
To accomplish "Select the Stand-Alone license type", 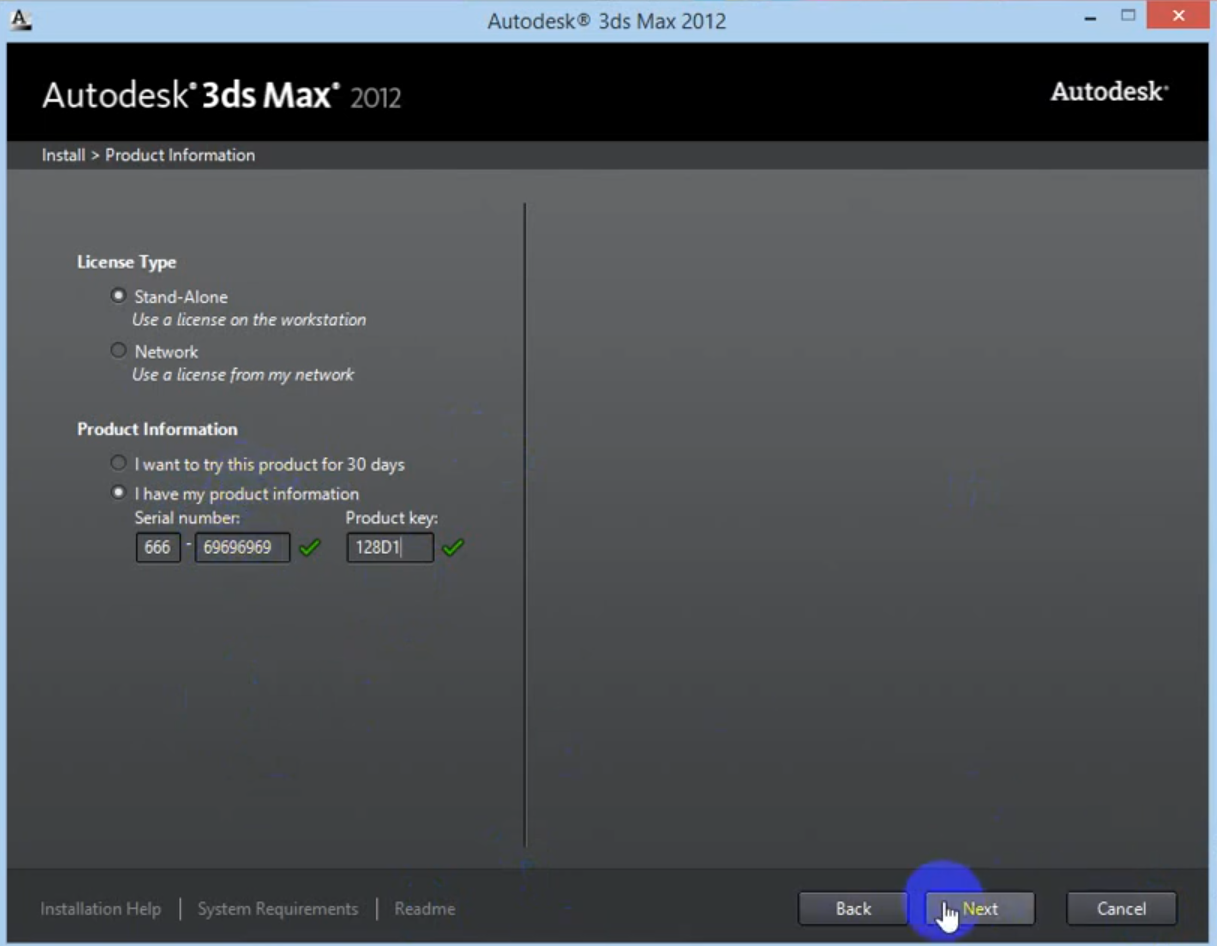I will tap(119, 297).
